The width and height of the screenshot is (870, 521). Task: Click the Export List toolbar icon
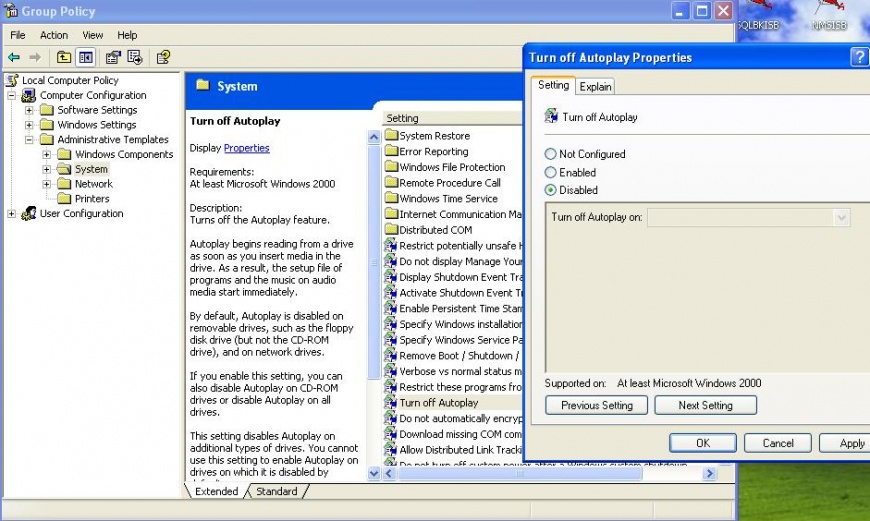135,57
